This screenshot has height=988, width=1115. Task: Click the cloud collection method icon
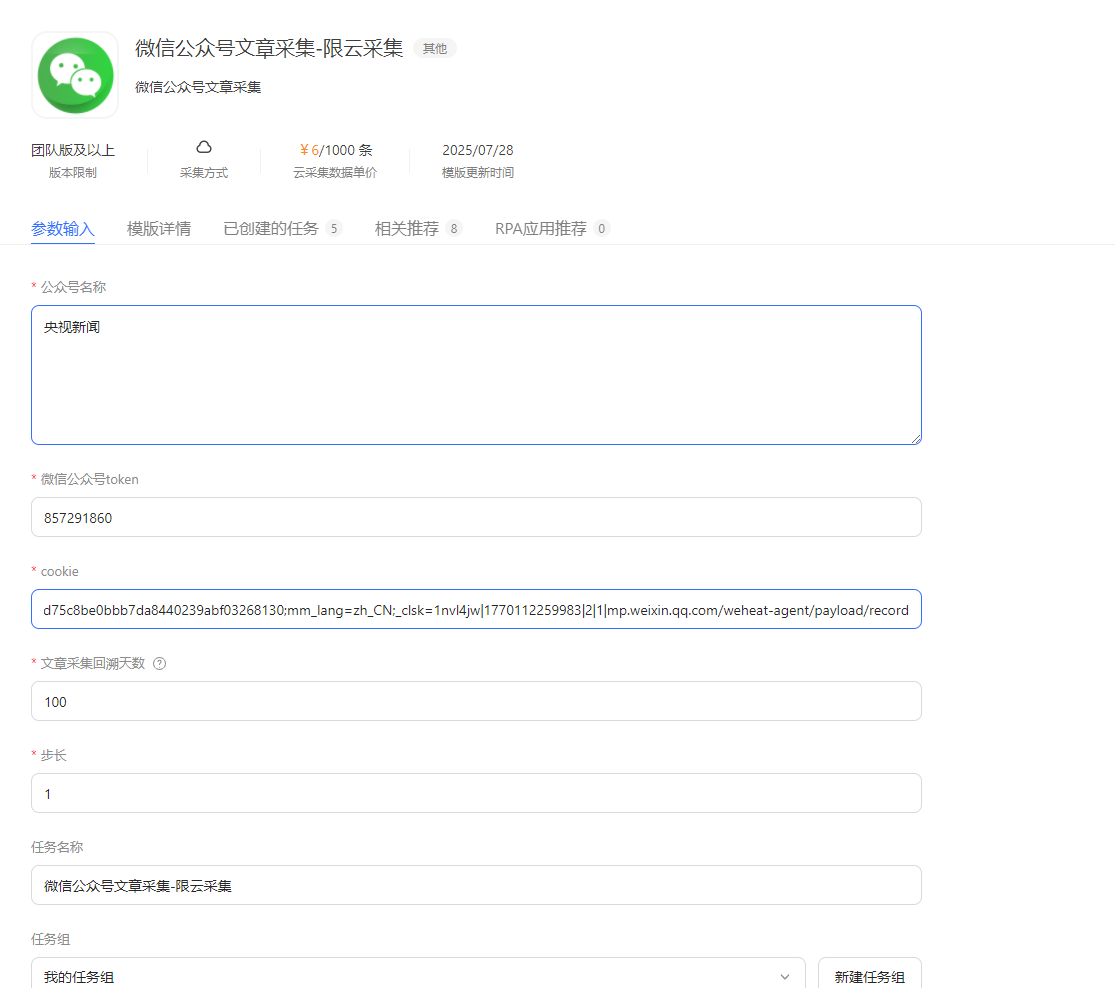point(204,147)
